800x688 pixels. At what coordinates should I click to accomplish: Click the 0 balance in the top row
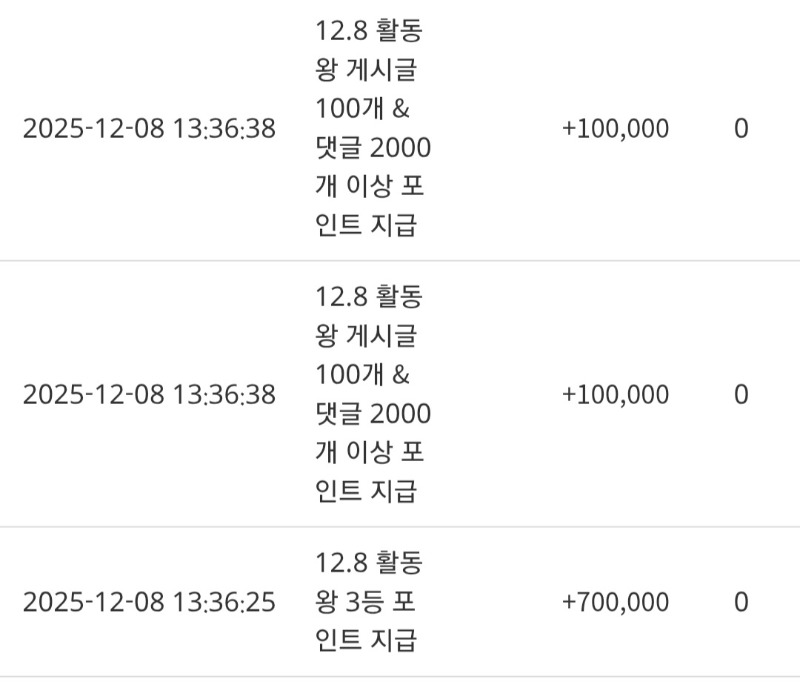tap(741, 130)
